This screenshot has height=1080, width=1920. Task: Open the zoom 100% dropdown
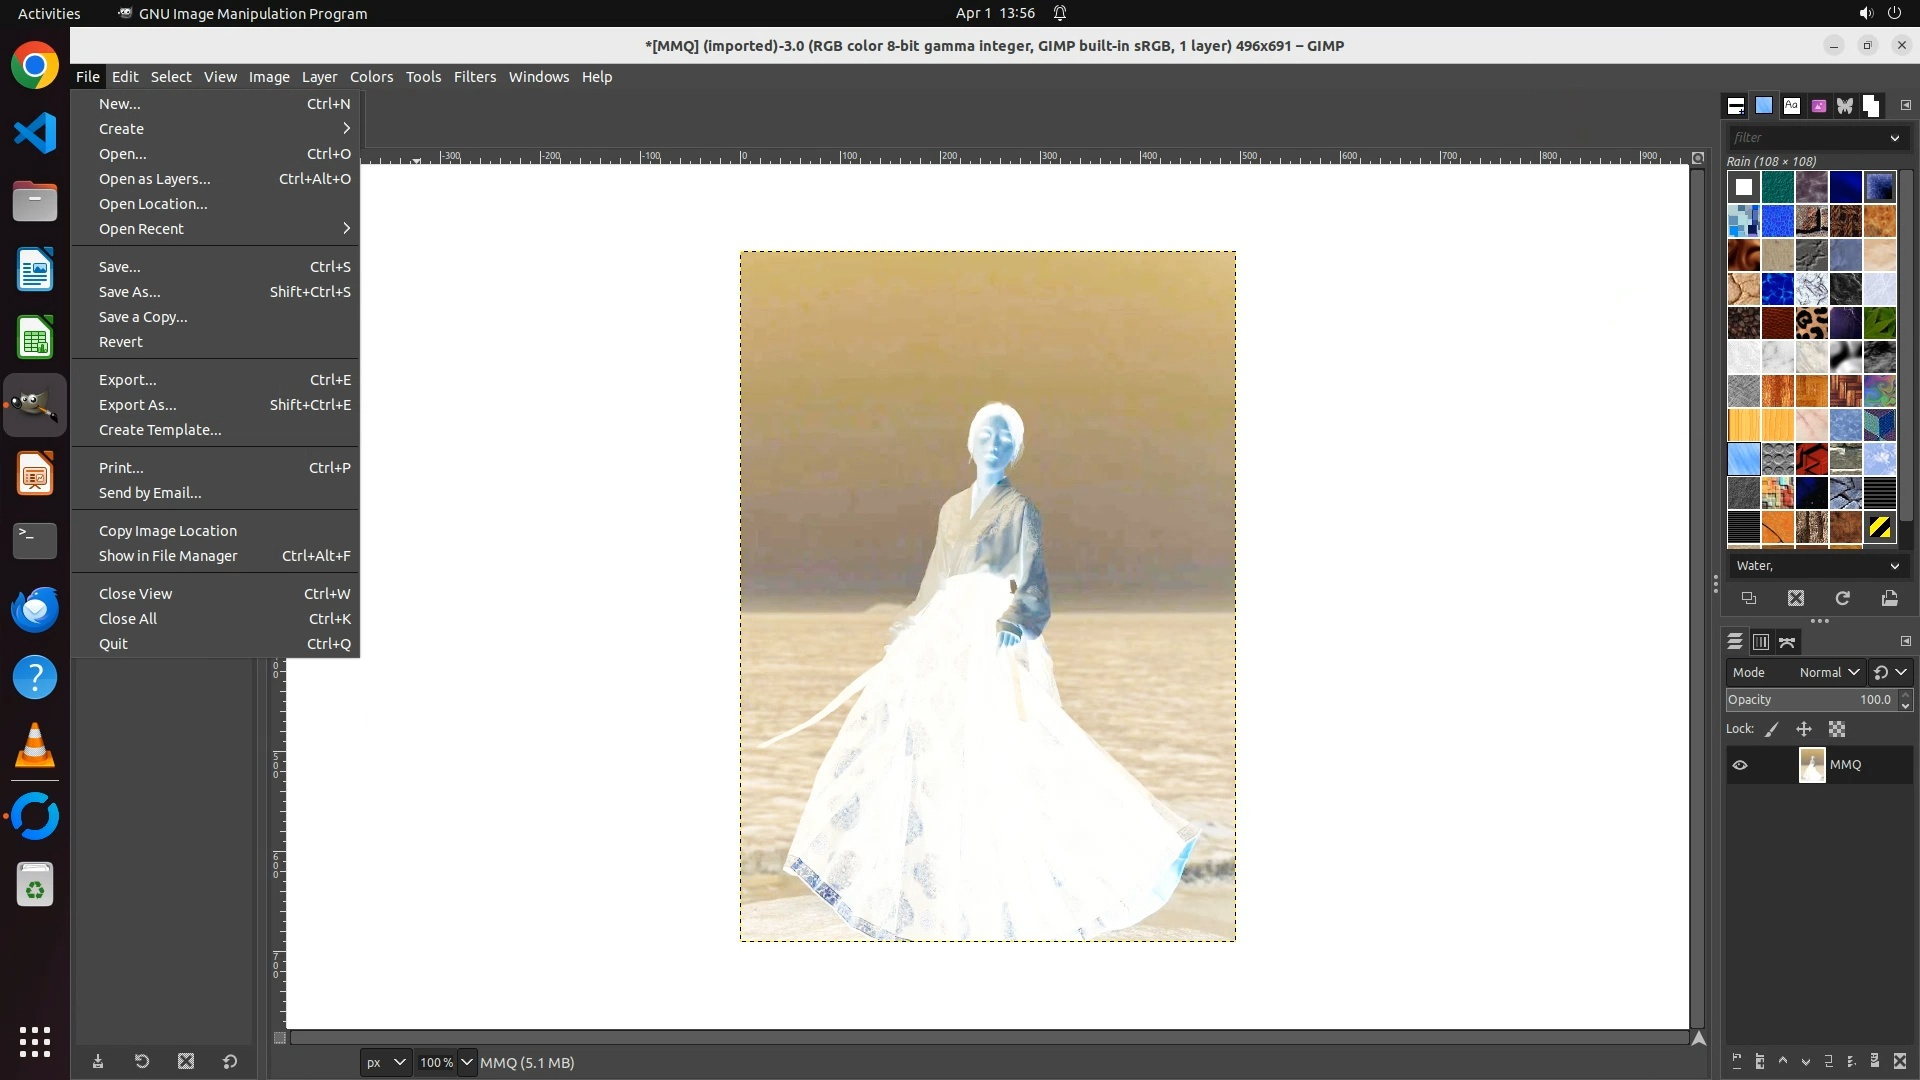[466, 1062]
